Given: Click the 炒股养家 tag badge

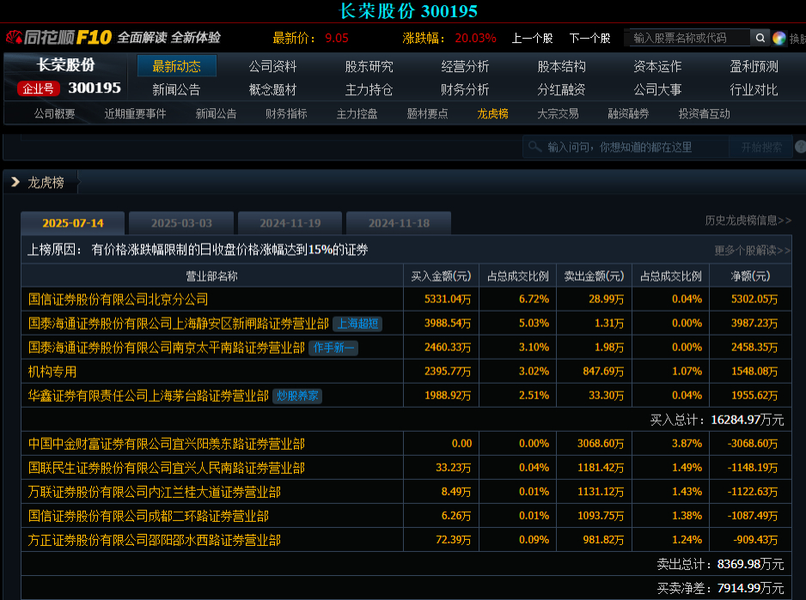Looking at the screenshot, I should click(297, 395).
